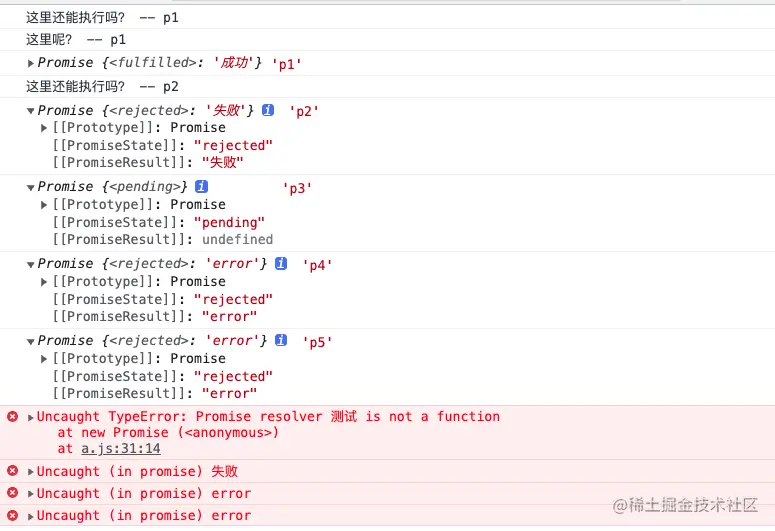The height and width of the screenshot is (531, 775).
Task: Click the info icon next to p5
Action: point(281,341)
